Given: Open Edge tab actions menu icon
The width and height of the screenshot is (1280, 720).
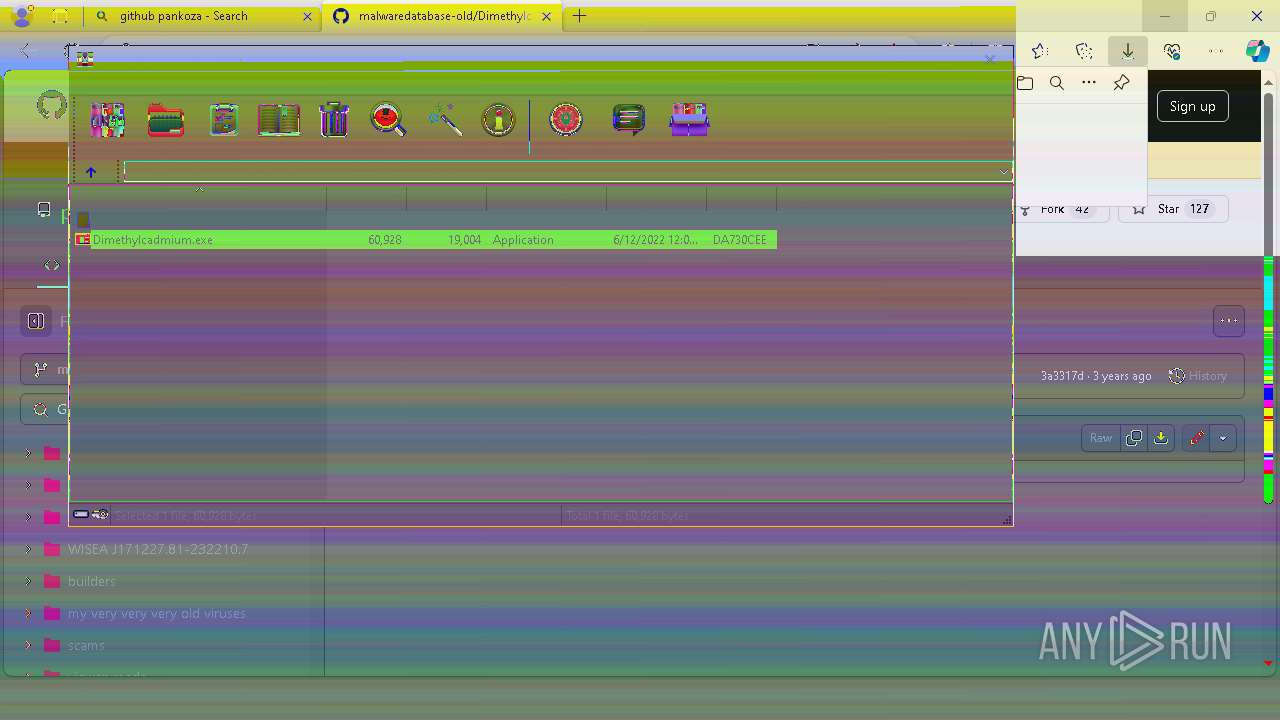Looking at the screenshot, I should [x=60, y=16].
